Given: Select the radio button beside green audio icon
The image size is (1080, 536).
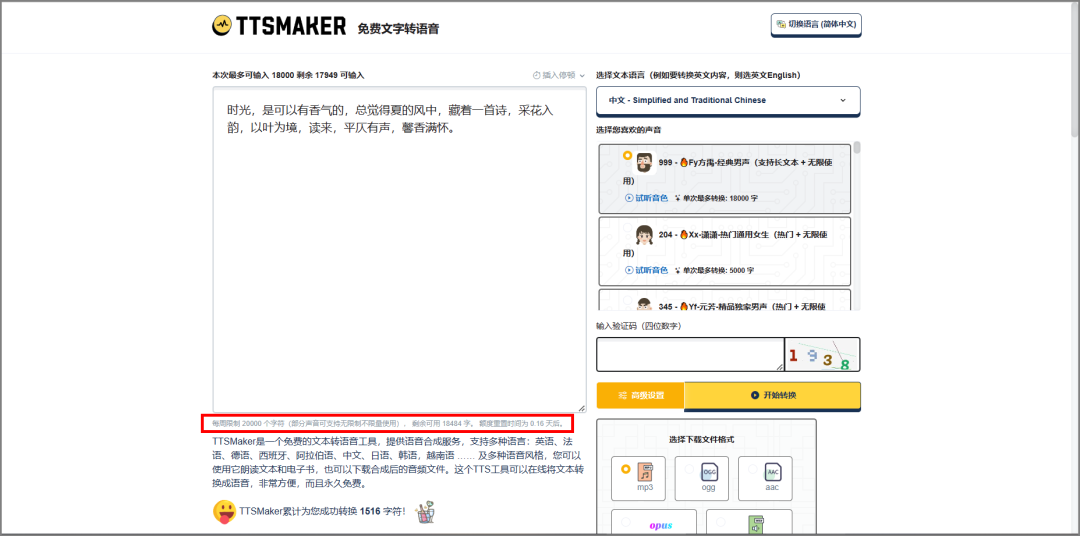Looking at the screenshot, I should point(720,522).
